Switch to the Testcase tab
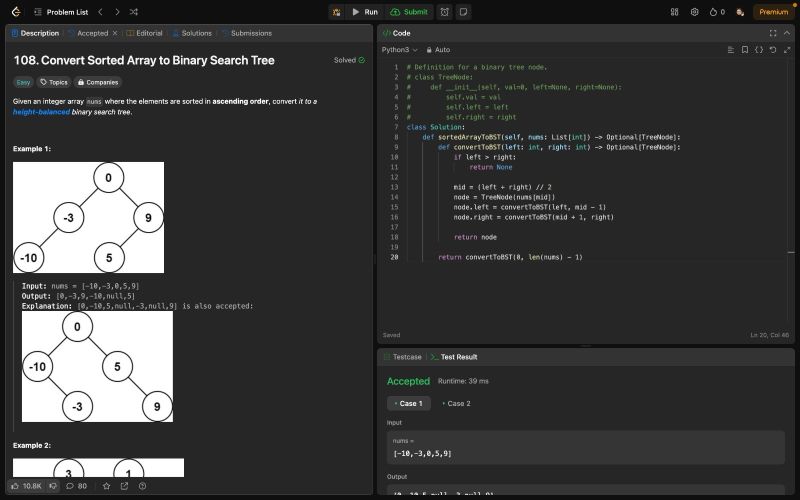The width and height of the screenshot is (800, 500). tap(403, 357)
